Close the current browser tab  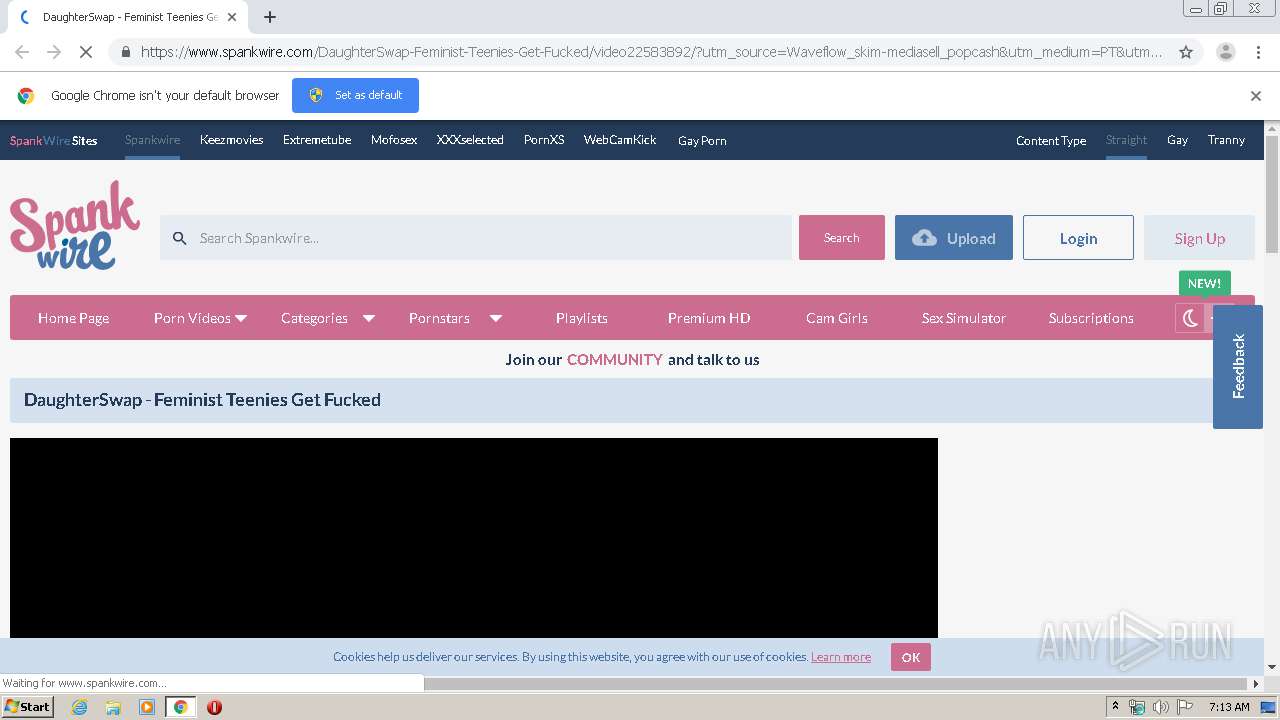click(232, 17)
